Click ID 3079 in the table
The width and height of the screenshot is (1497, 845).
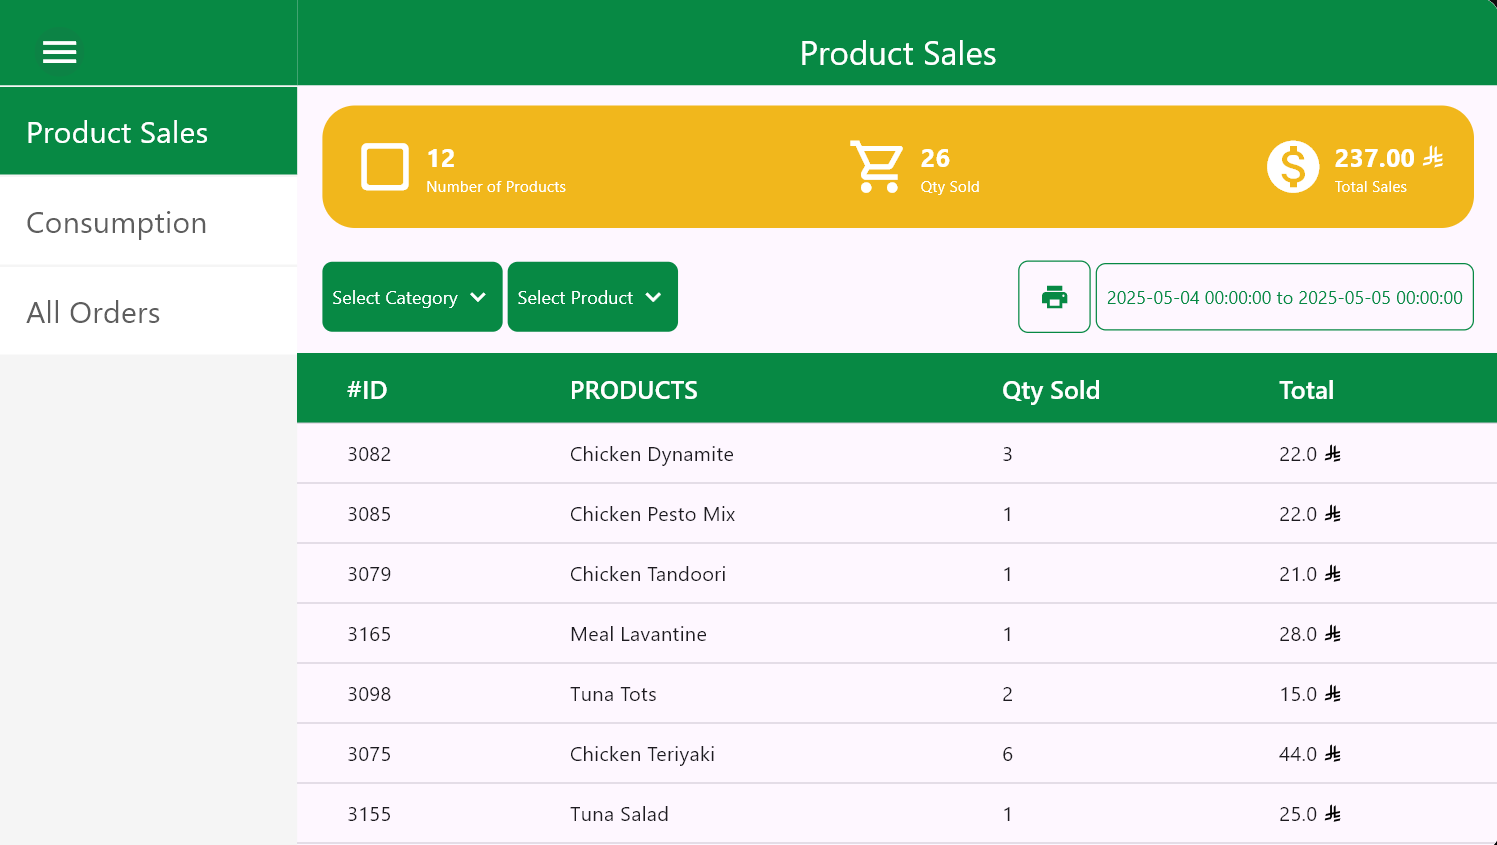click(369, 574)
